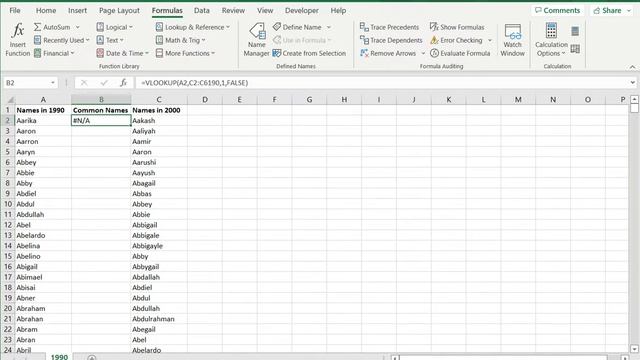Select the 'Names in 2000' header cell
Screen dimensions: 640x360
(x=159, y=110)
